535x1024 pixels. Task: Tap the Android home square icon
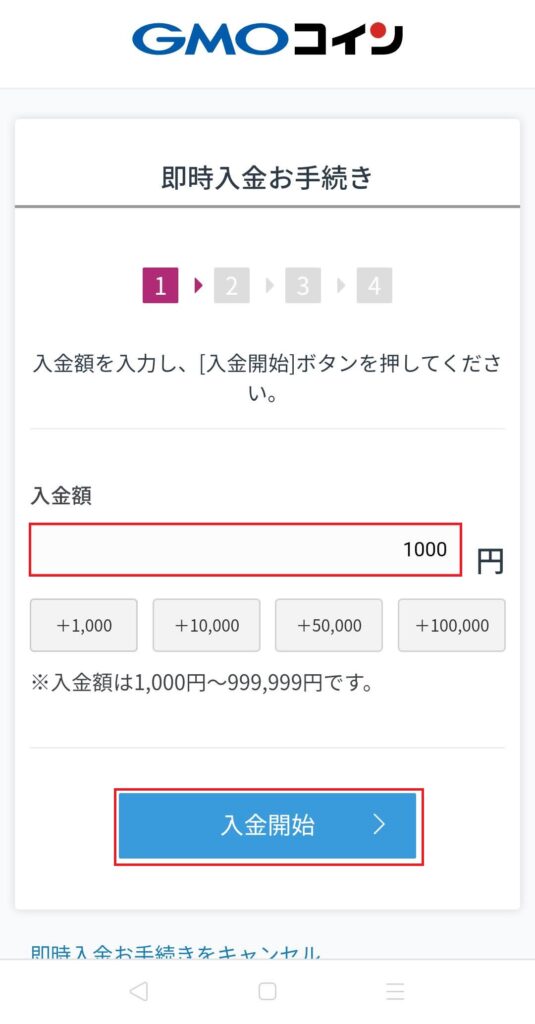point(267,991)
